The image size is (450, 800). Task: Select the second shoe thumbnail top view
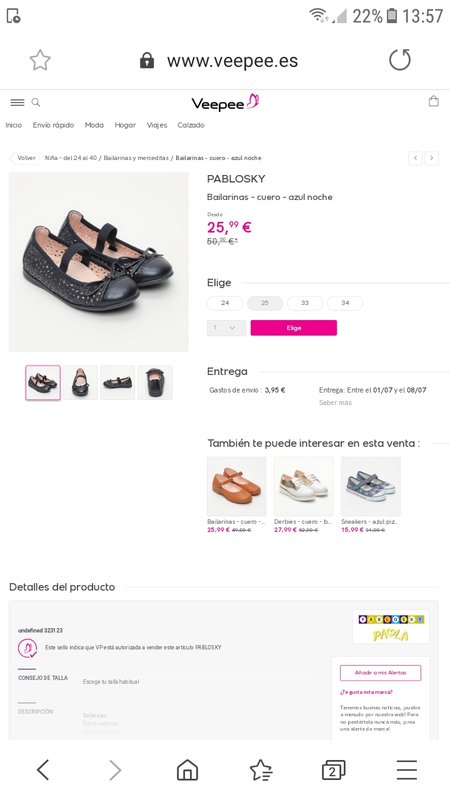[80, 383]
